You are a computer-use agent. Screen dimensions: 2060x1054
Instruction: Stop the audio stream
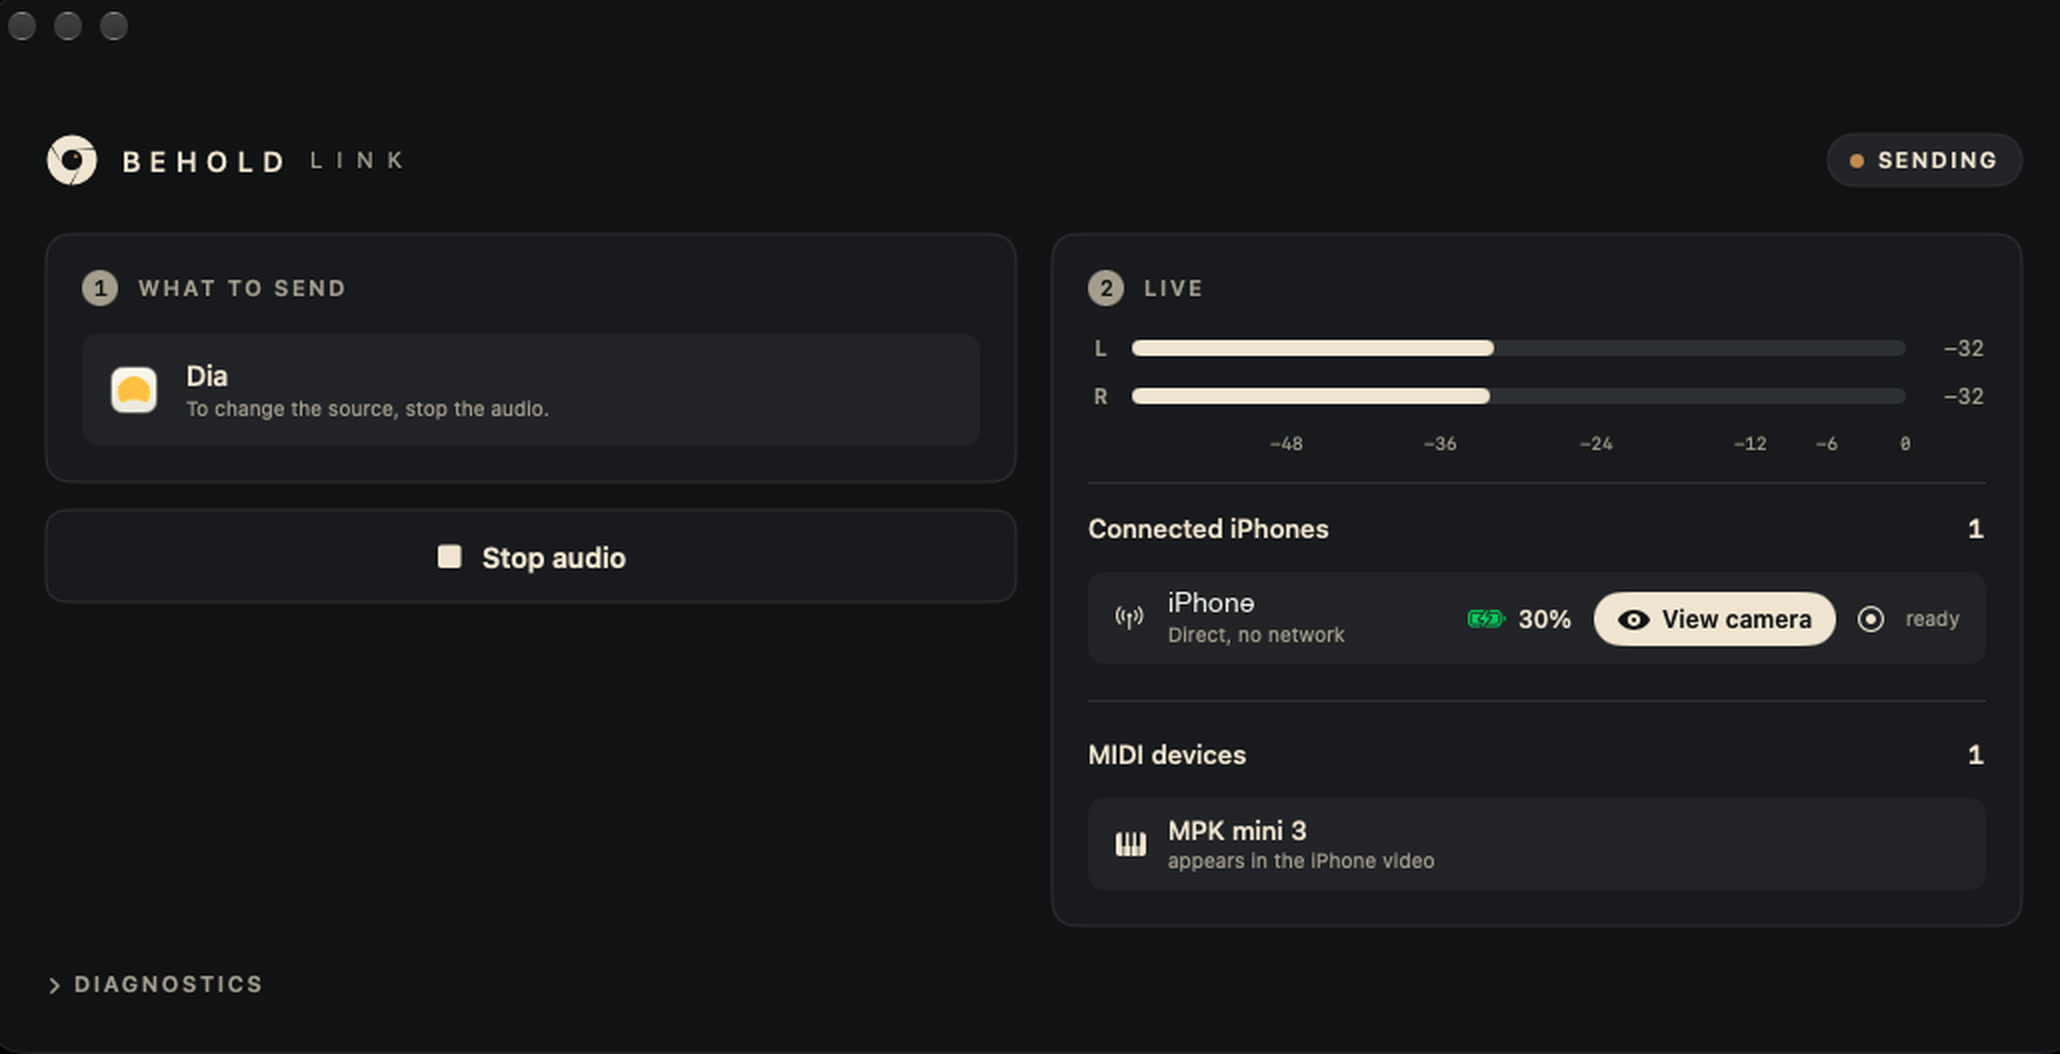[x=531, y=557]
